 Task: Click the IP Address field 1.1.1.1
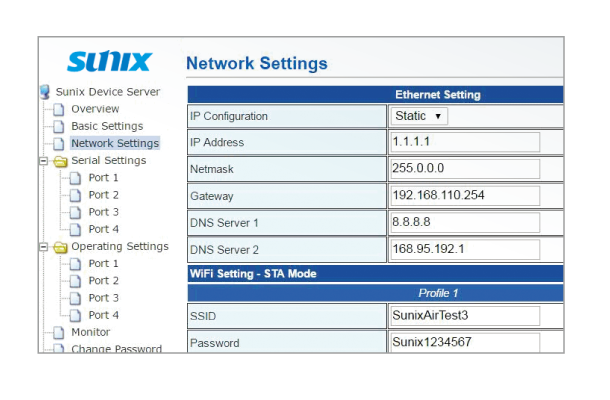coord(465,142)
